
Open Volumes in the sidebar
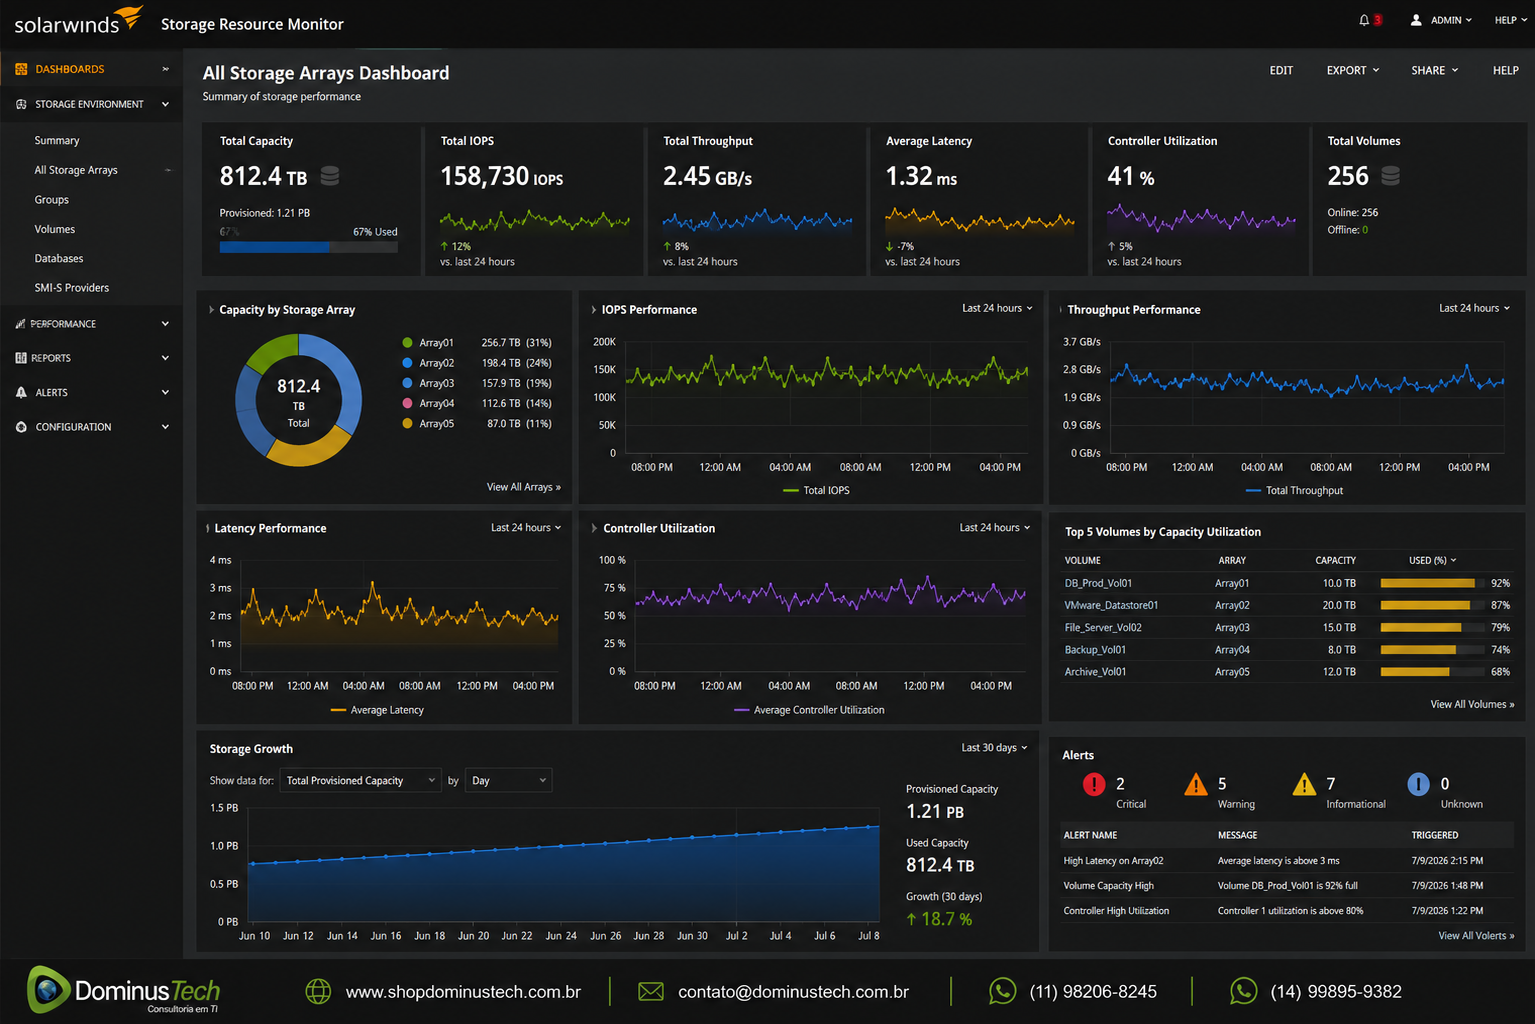pos(55,229)
